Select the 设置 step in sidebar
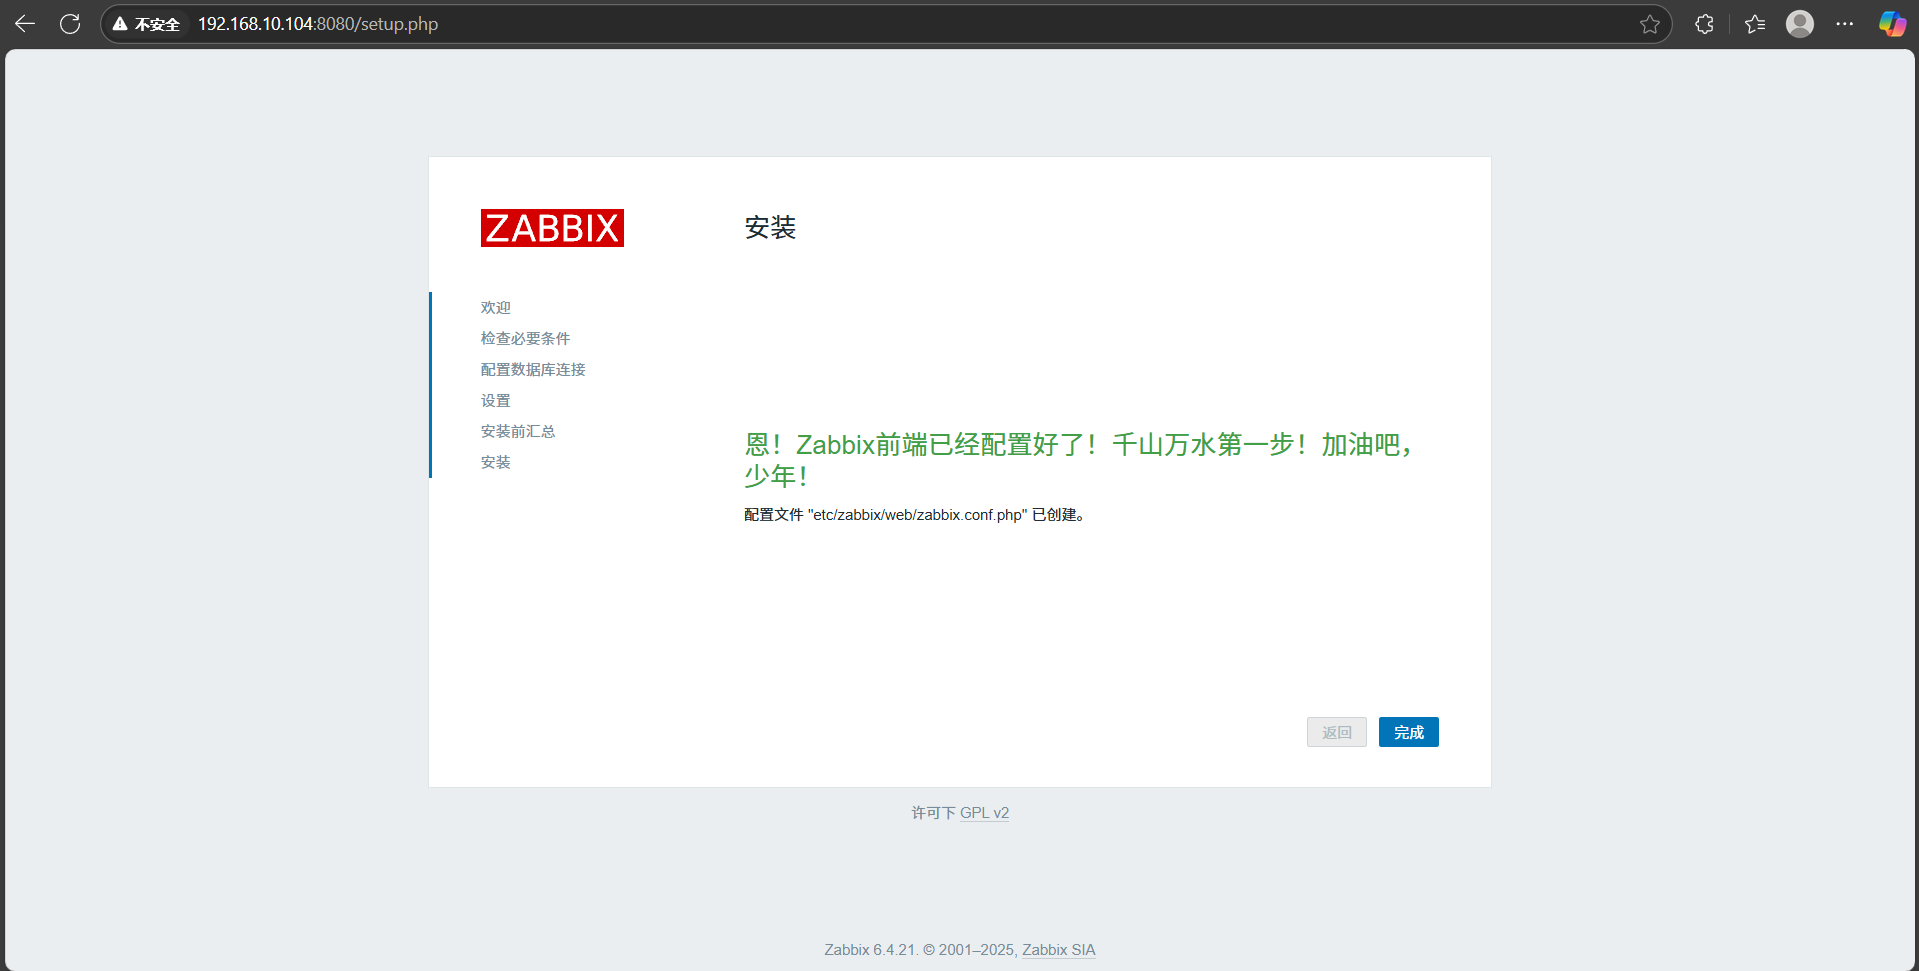The image size is (1919, 971). [496, 401]
